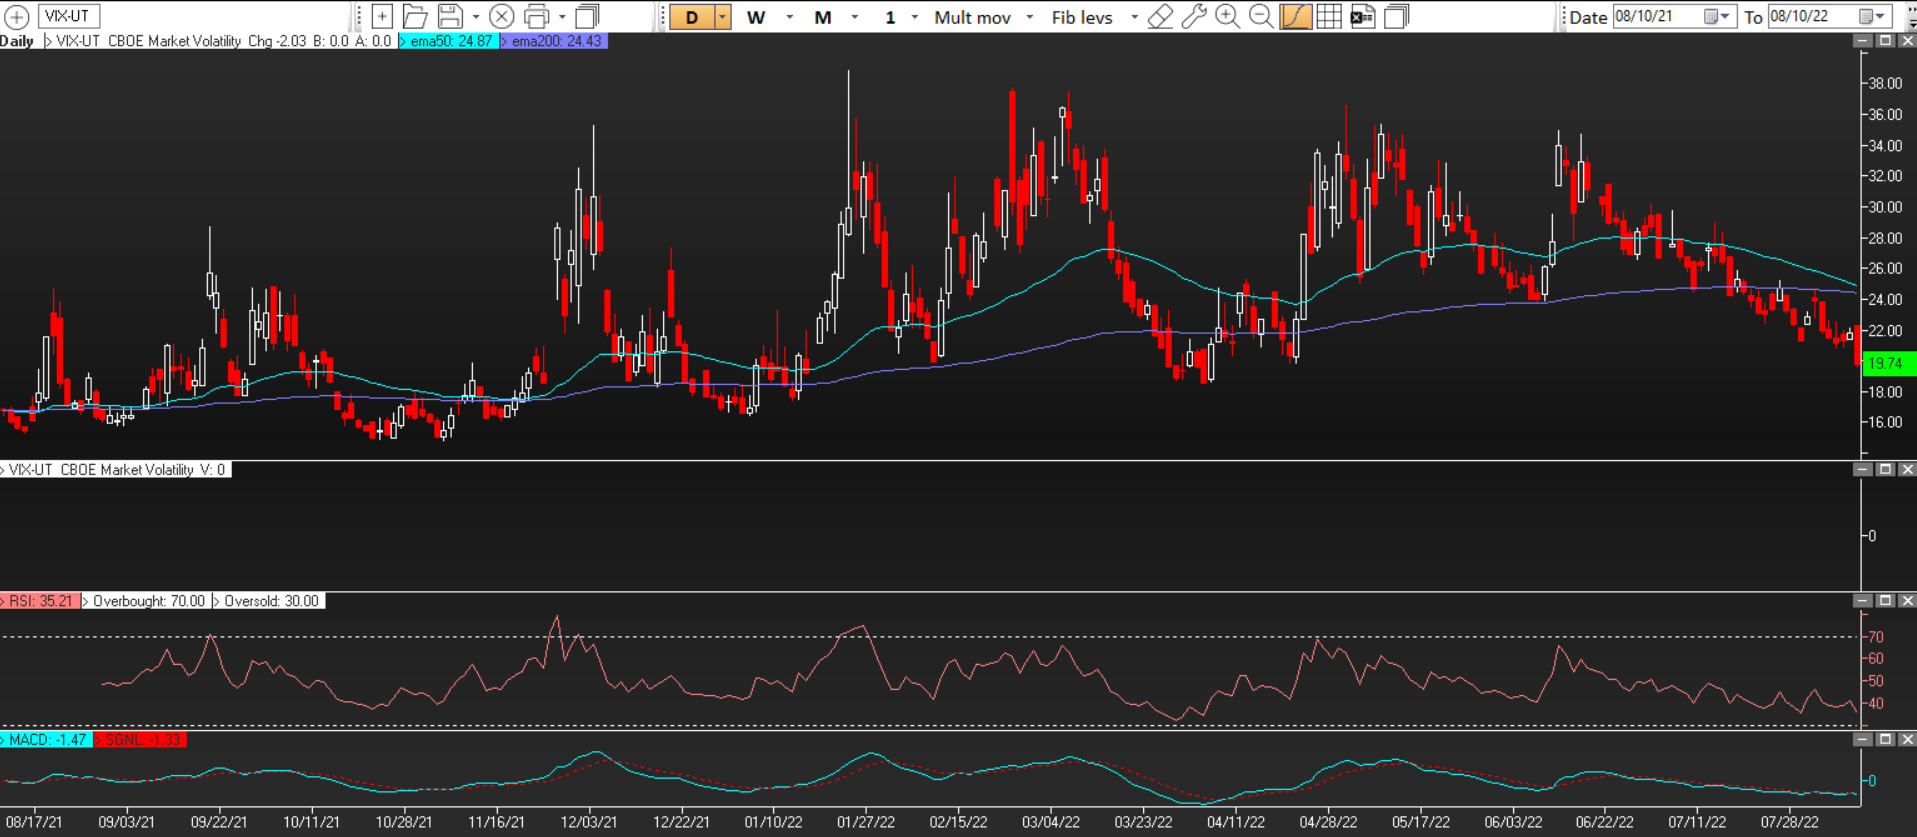Click the ema200: 24.43 indicator label
Screen dimensions: 1917x837
pos(553,41)
